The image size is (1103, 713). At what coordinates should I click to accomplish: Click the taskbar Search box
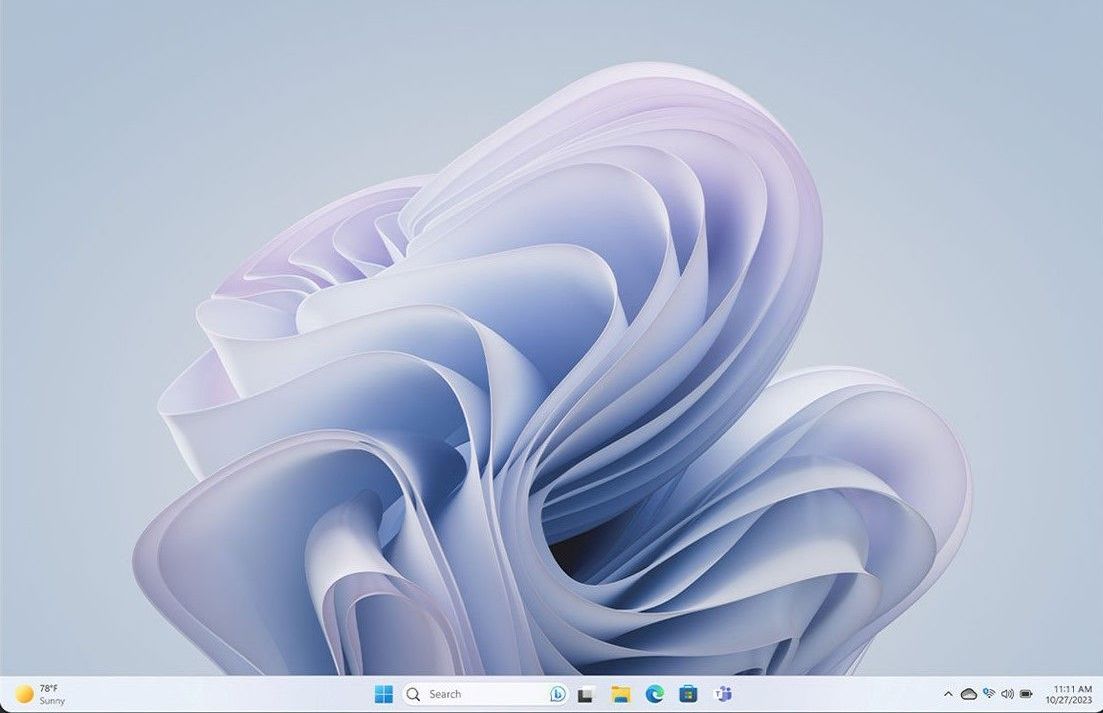coord(485,695)
